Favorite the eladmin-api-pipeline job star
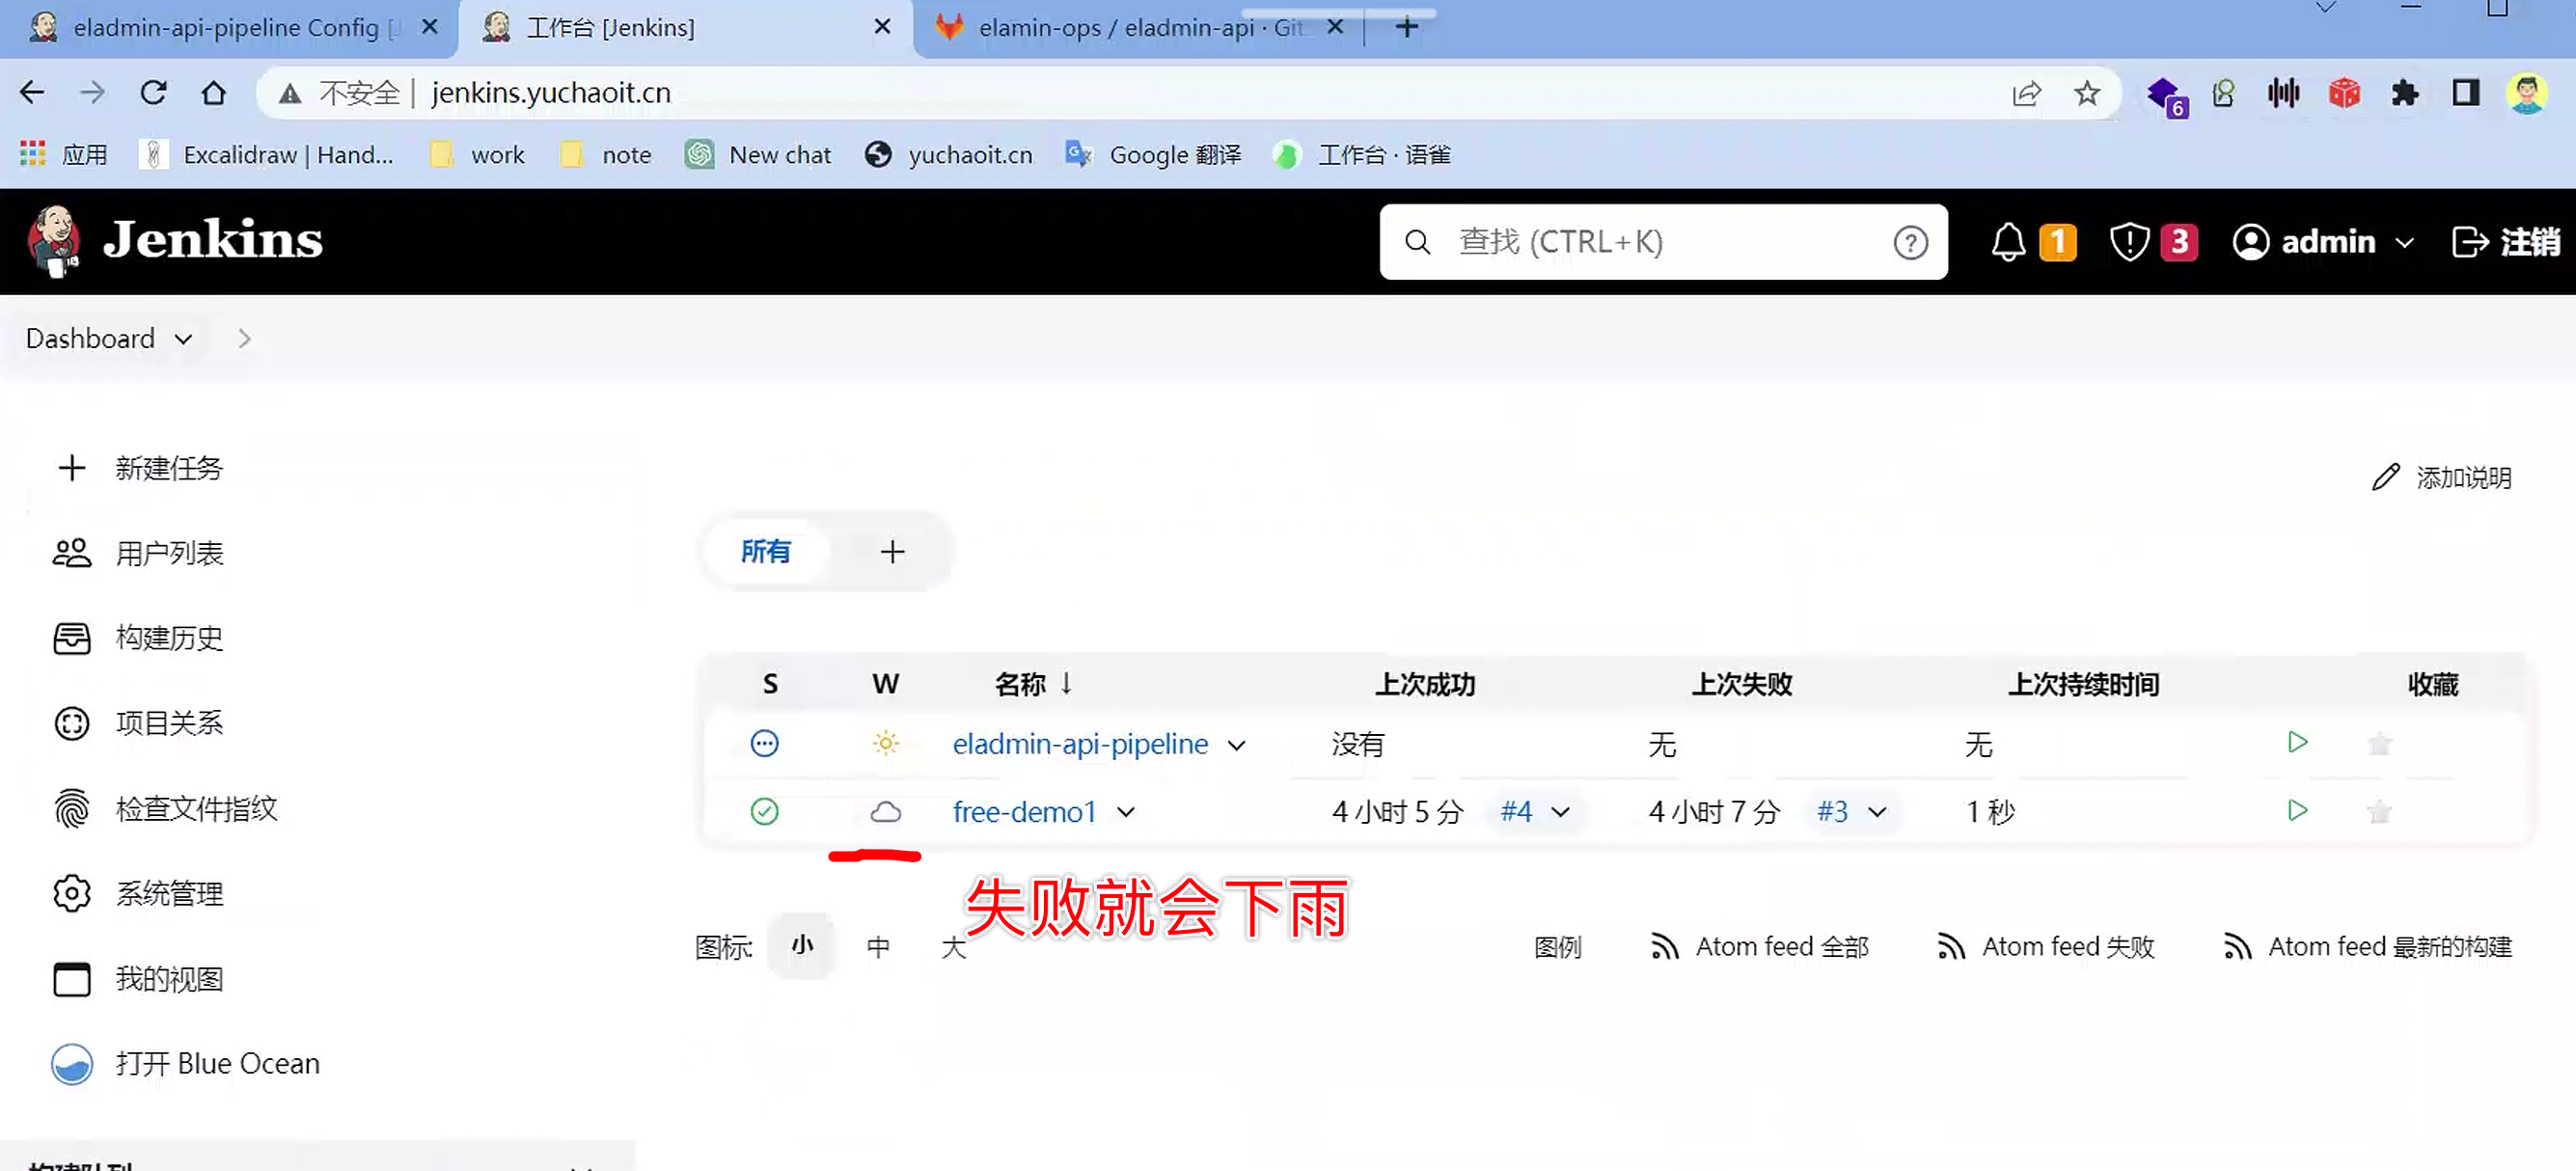 click(x=2379, y=744)
